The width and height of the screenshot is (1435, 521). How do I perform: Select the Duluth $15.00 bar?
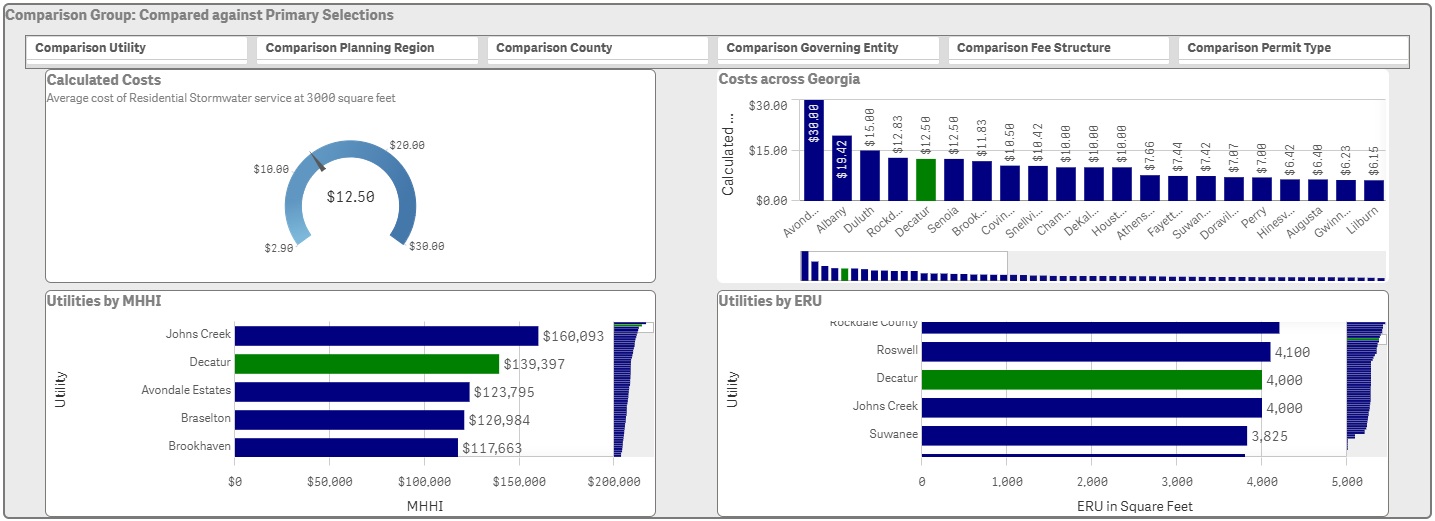(870, 175)
